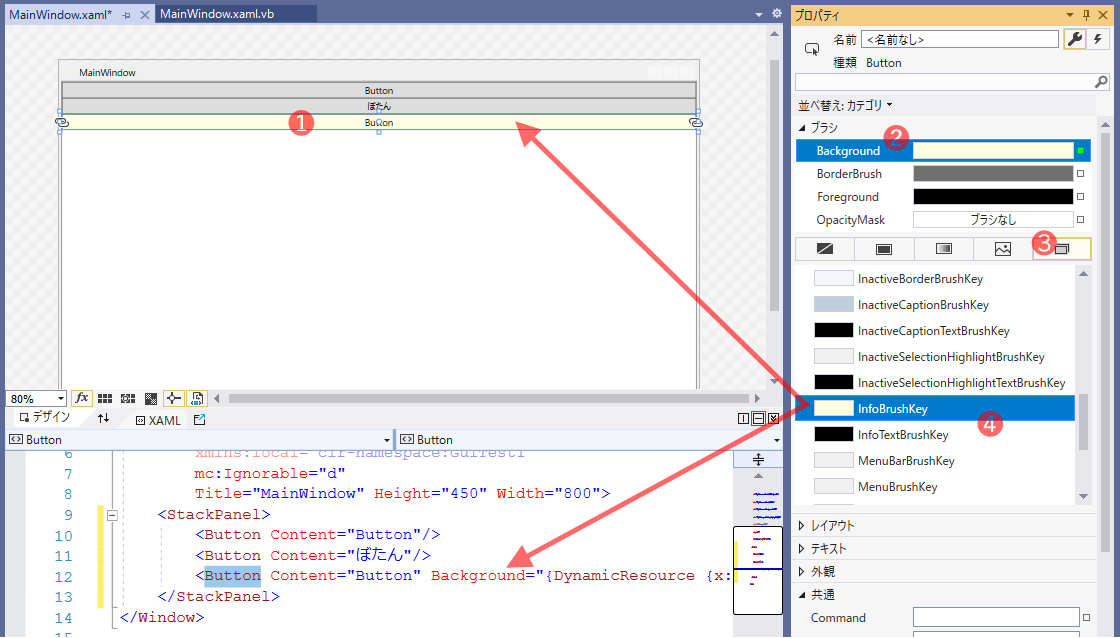Viewport: 1120px width, 638px height.
Task: Pop out the XAML view icon
Action: (199, 419)
